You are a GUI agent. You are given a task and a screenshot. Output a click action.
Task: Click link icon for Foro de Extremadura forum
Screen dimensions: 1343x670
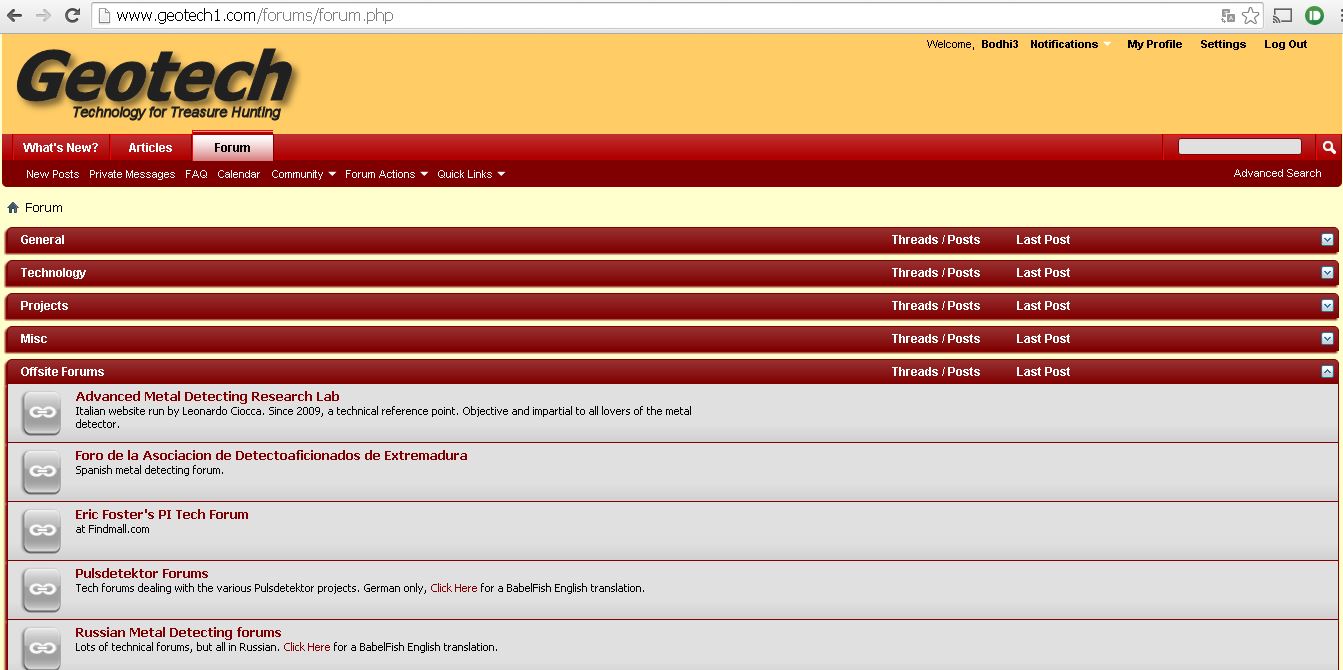(42, 471)
